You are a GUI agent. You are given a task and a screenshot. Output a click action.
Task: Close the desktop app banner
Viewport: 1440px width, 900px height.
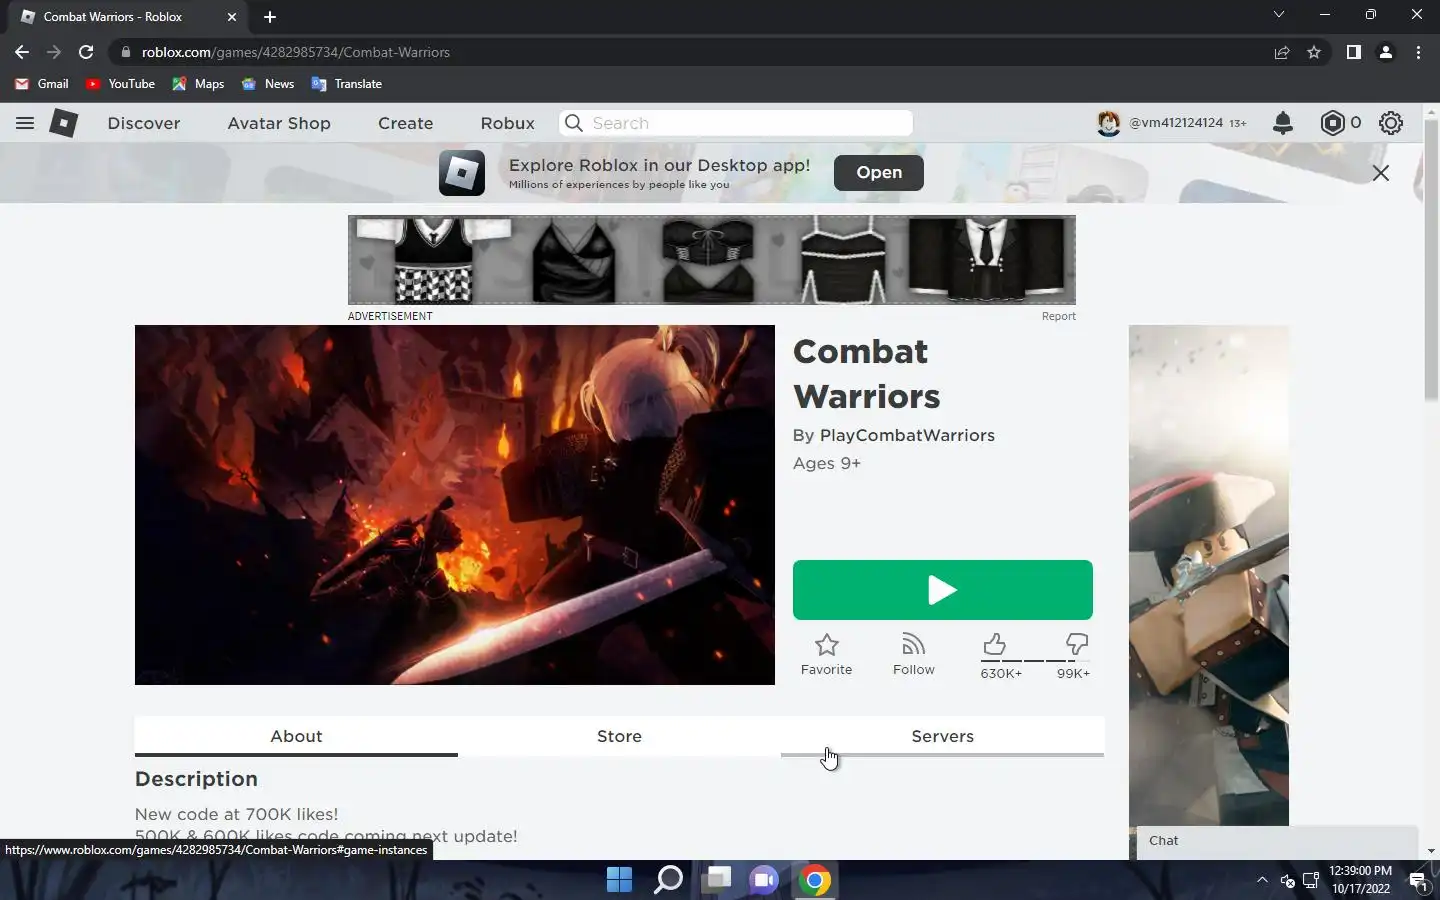(1381, 173)
